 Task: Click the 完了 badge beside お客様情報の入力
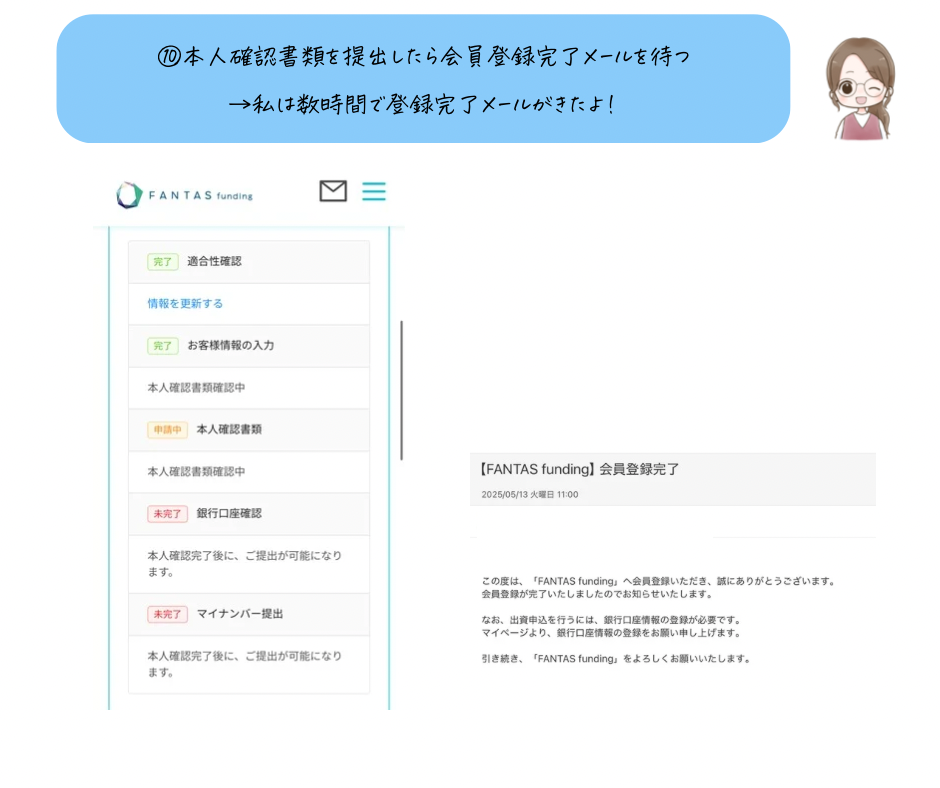click(162, 346)
